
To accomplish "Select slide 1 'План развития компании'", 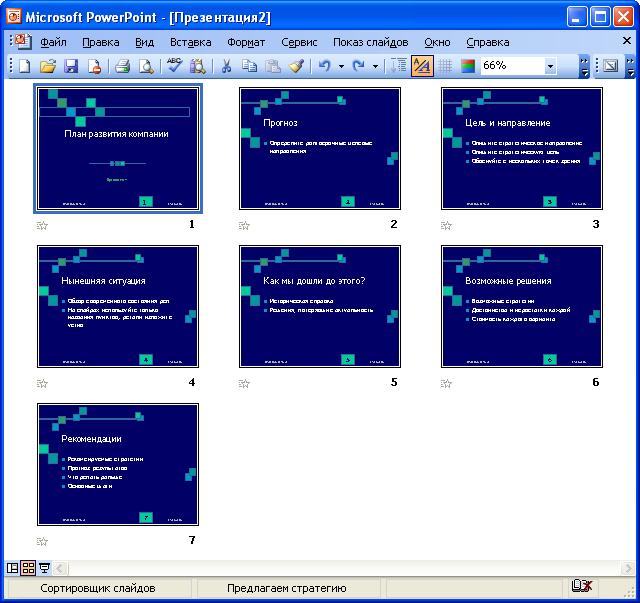I will coord(118,149).
